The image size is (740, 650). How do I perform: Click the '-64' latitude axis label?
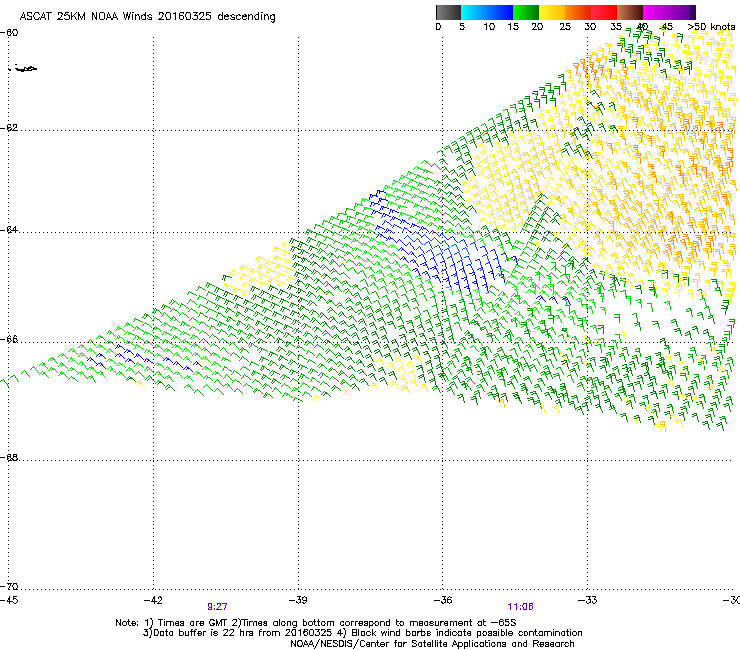point(9,230)
